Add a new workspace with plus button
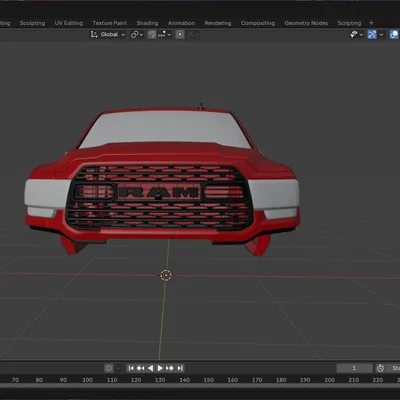Viewport: 400px width, 400px height. point(371,23)
